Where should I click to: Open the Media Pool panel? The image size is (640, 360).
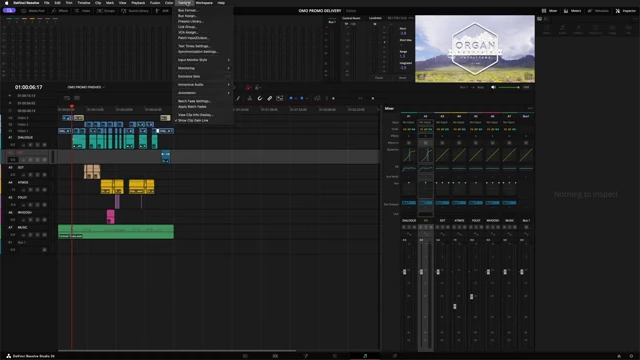tap(33, 11)
